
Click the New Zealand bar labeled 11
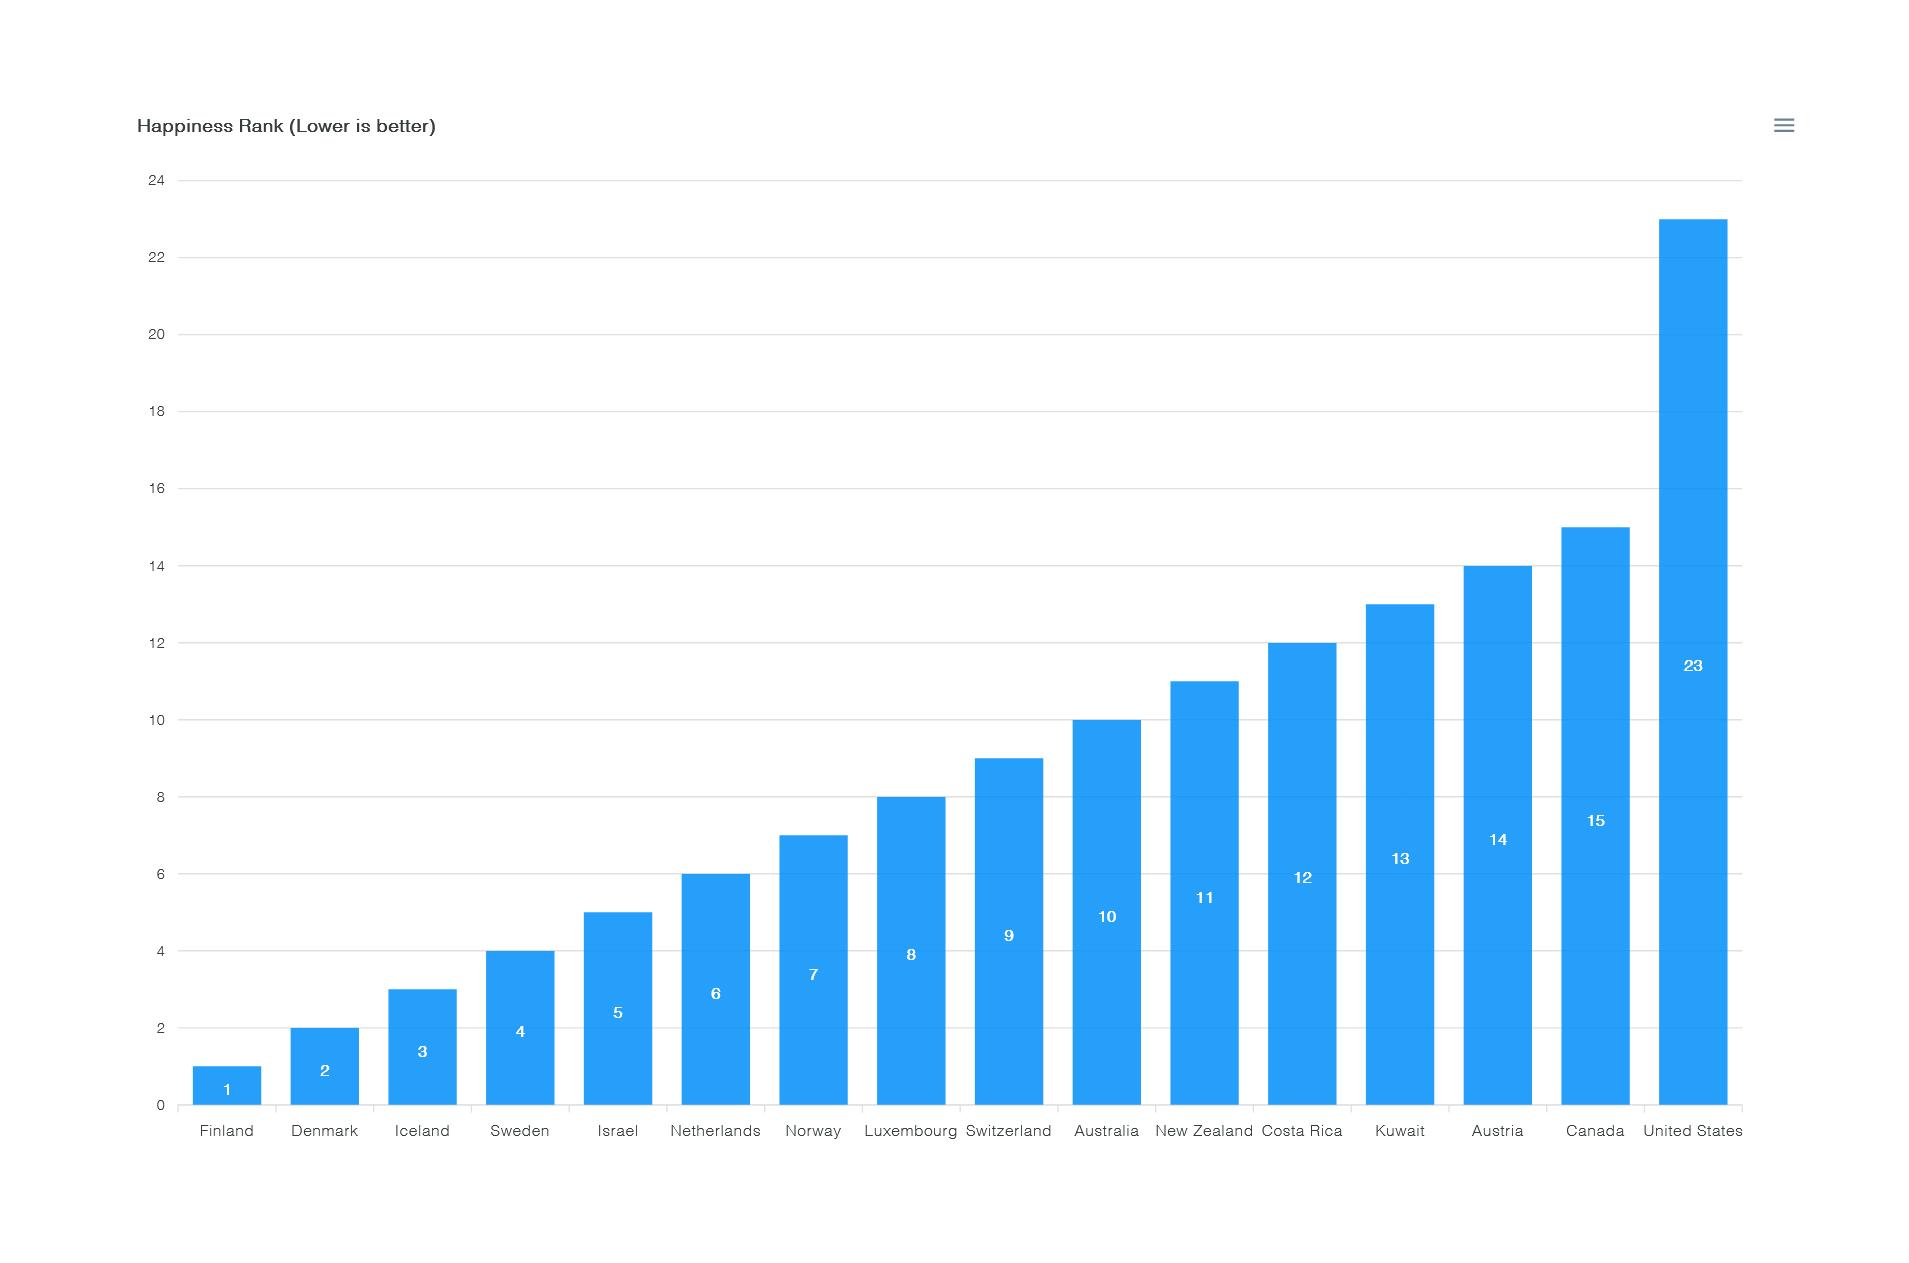point(1204,893)
